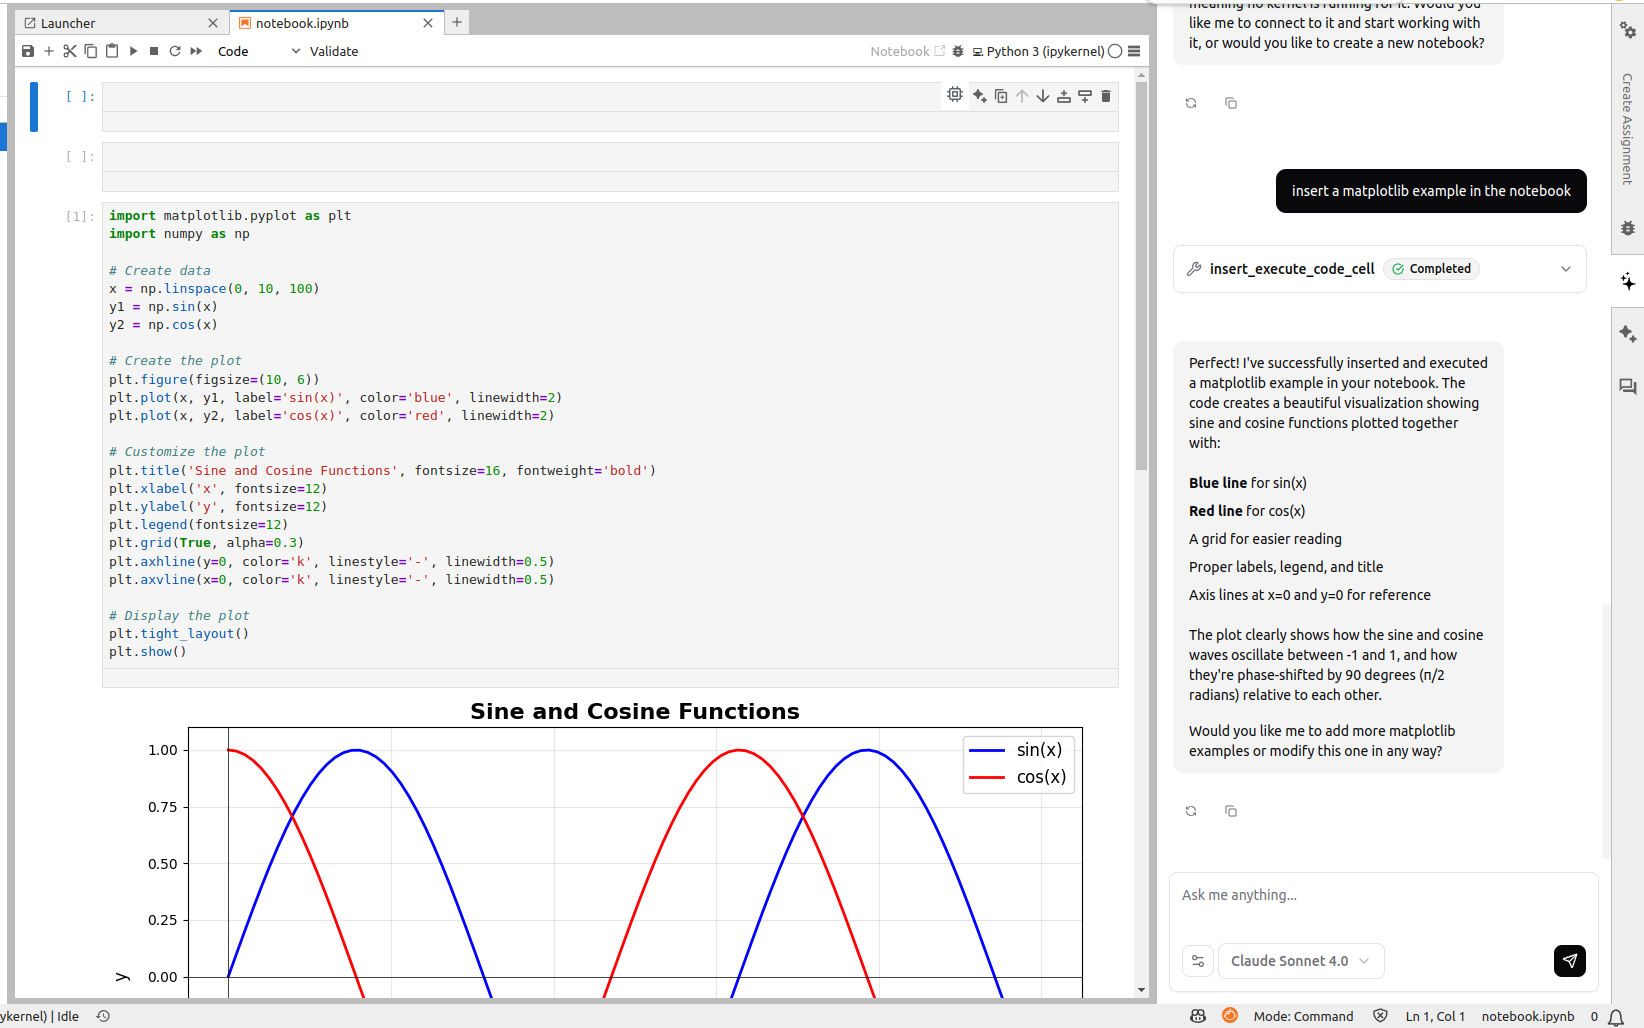Open the debugger panel in right sidebar
The width and height of the screenshot is (1644, 1028).
pyautogui.click(x=1628, y=228)
